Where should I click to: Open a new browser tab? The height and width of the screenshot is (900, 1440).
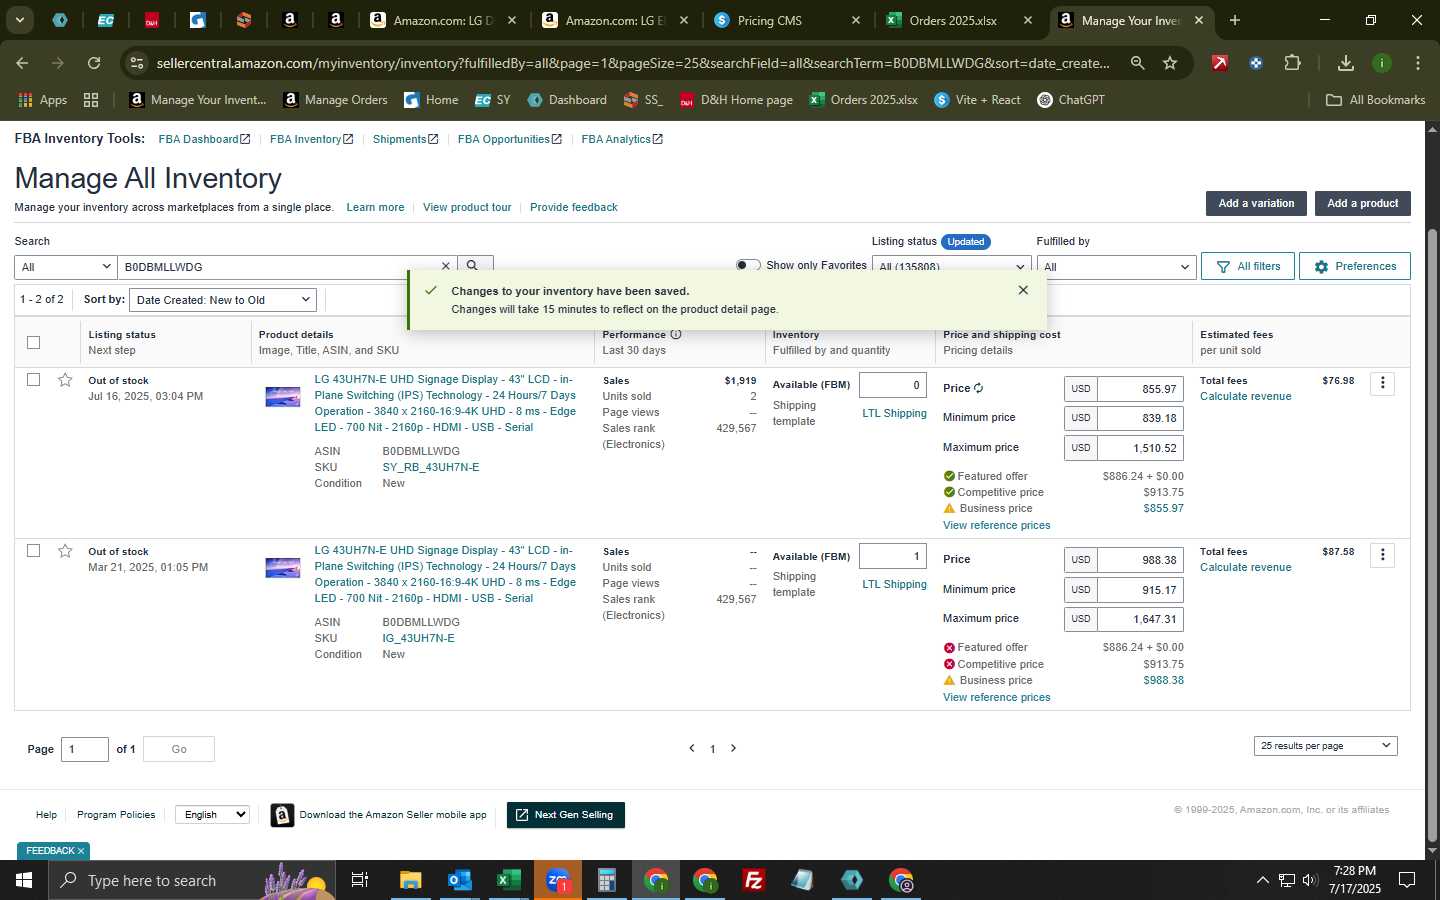coord(1234,20)
